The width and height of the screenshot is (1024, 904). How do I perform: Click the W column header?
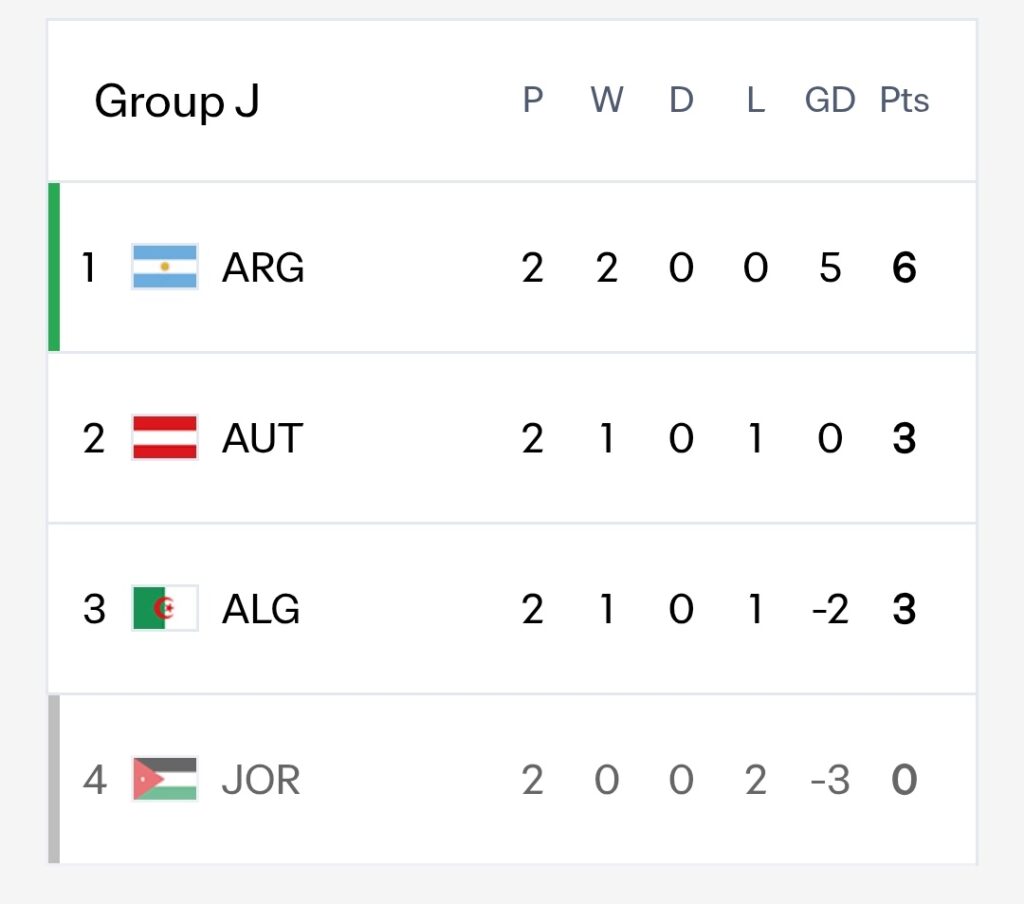tap(607, 100)
